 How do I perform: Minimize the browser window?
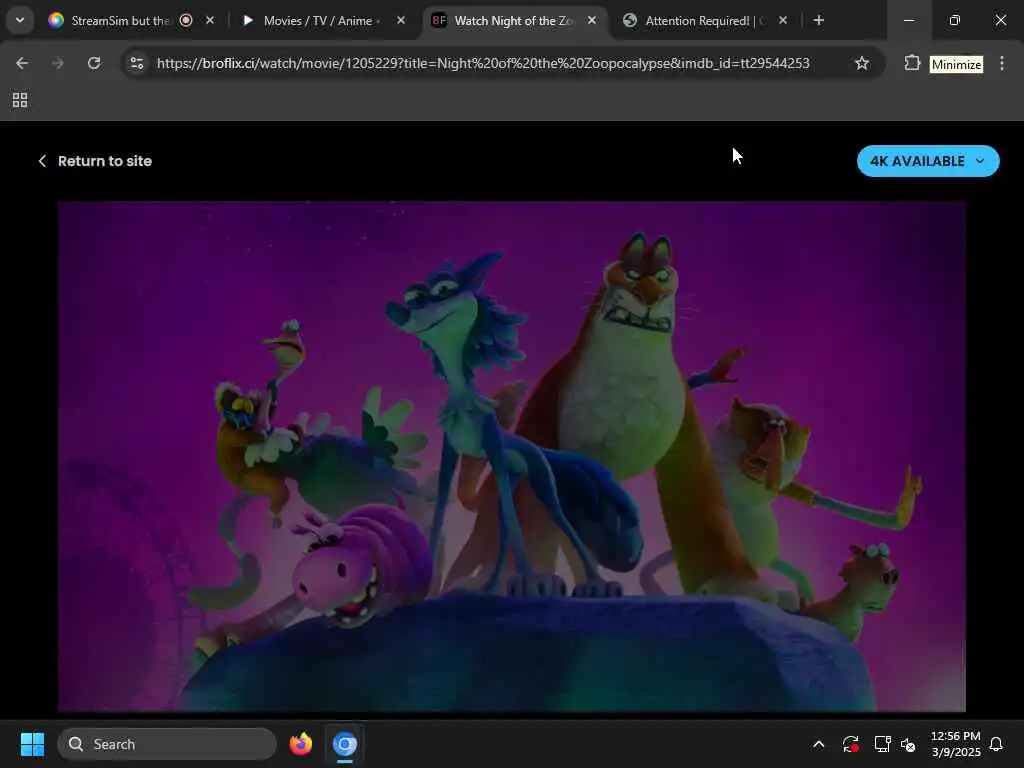[x=908, y=20]
